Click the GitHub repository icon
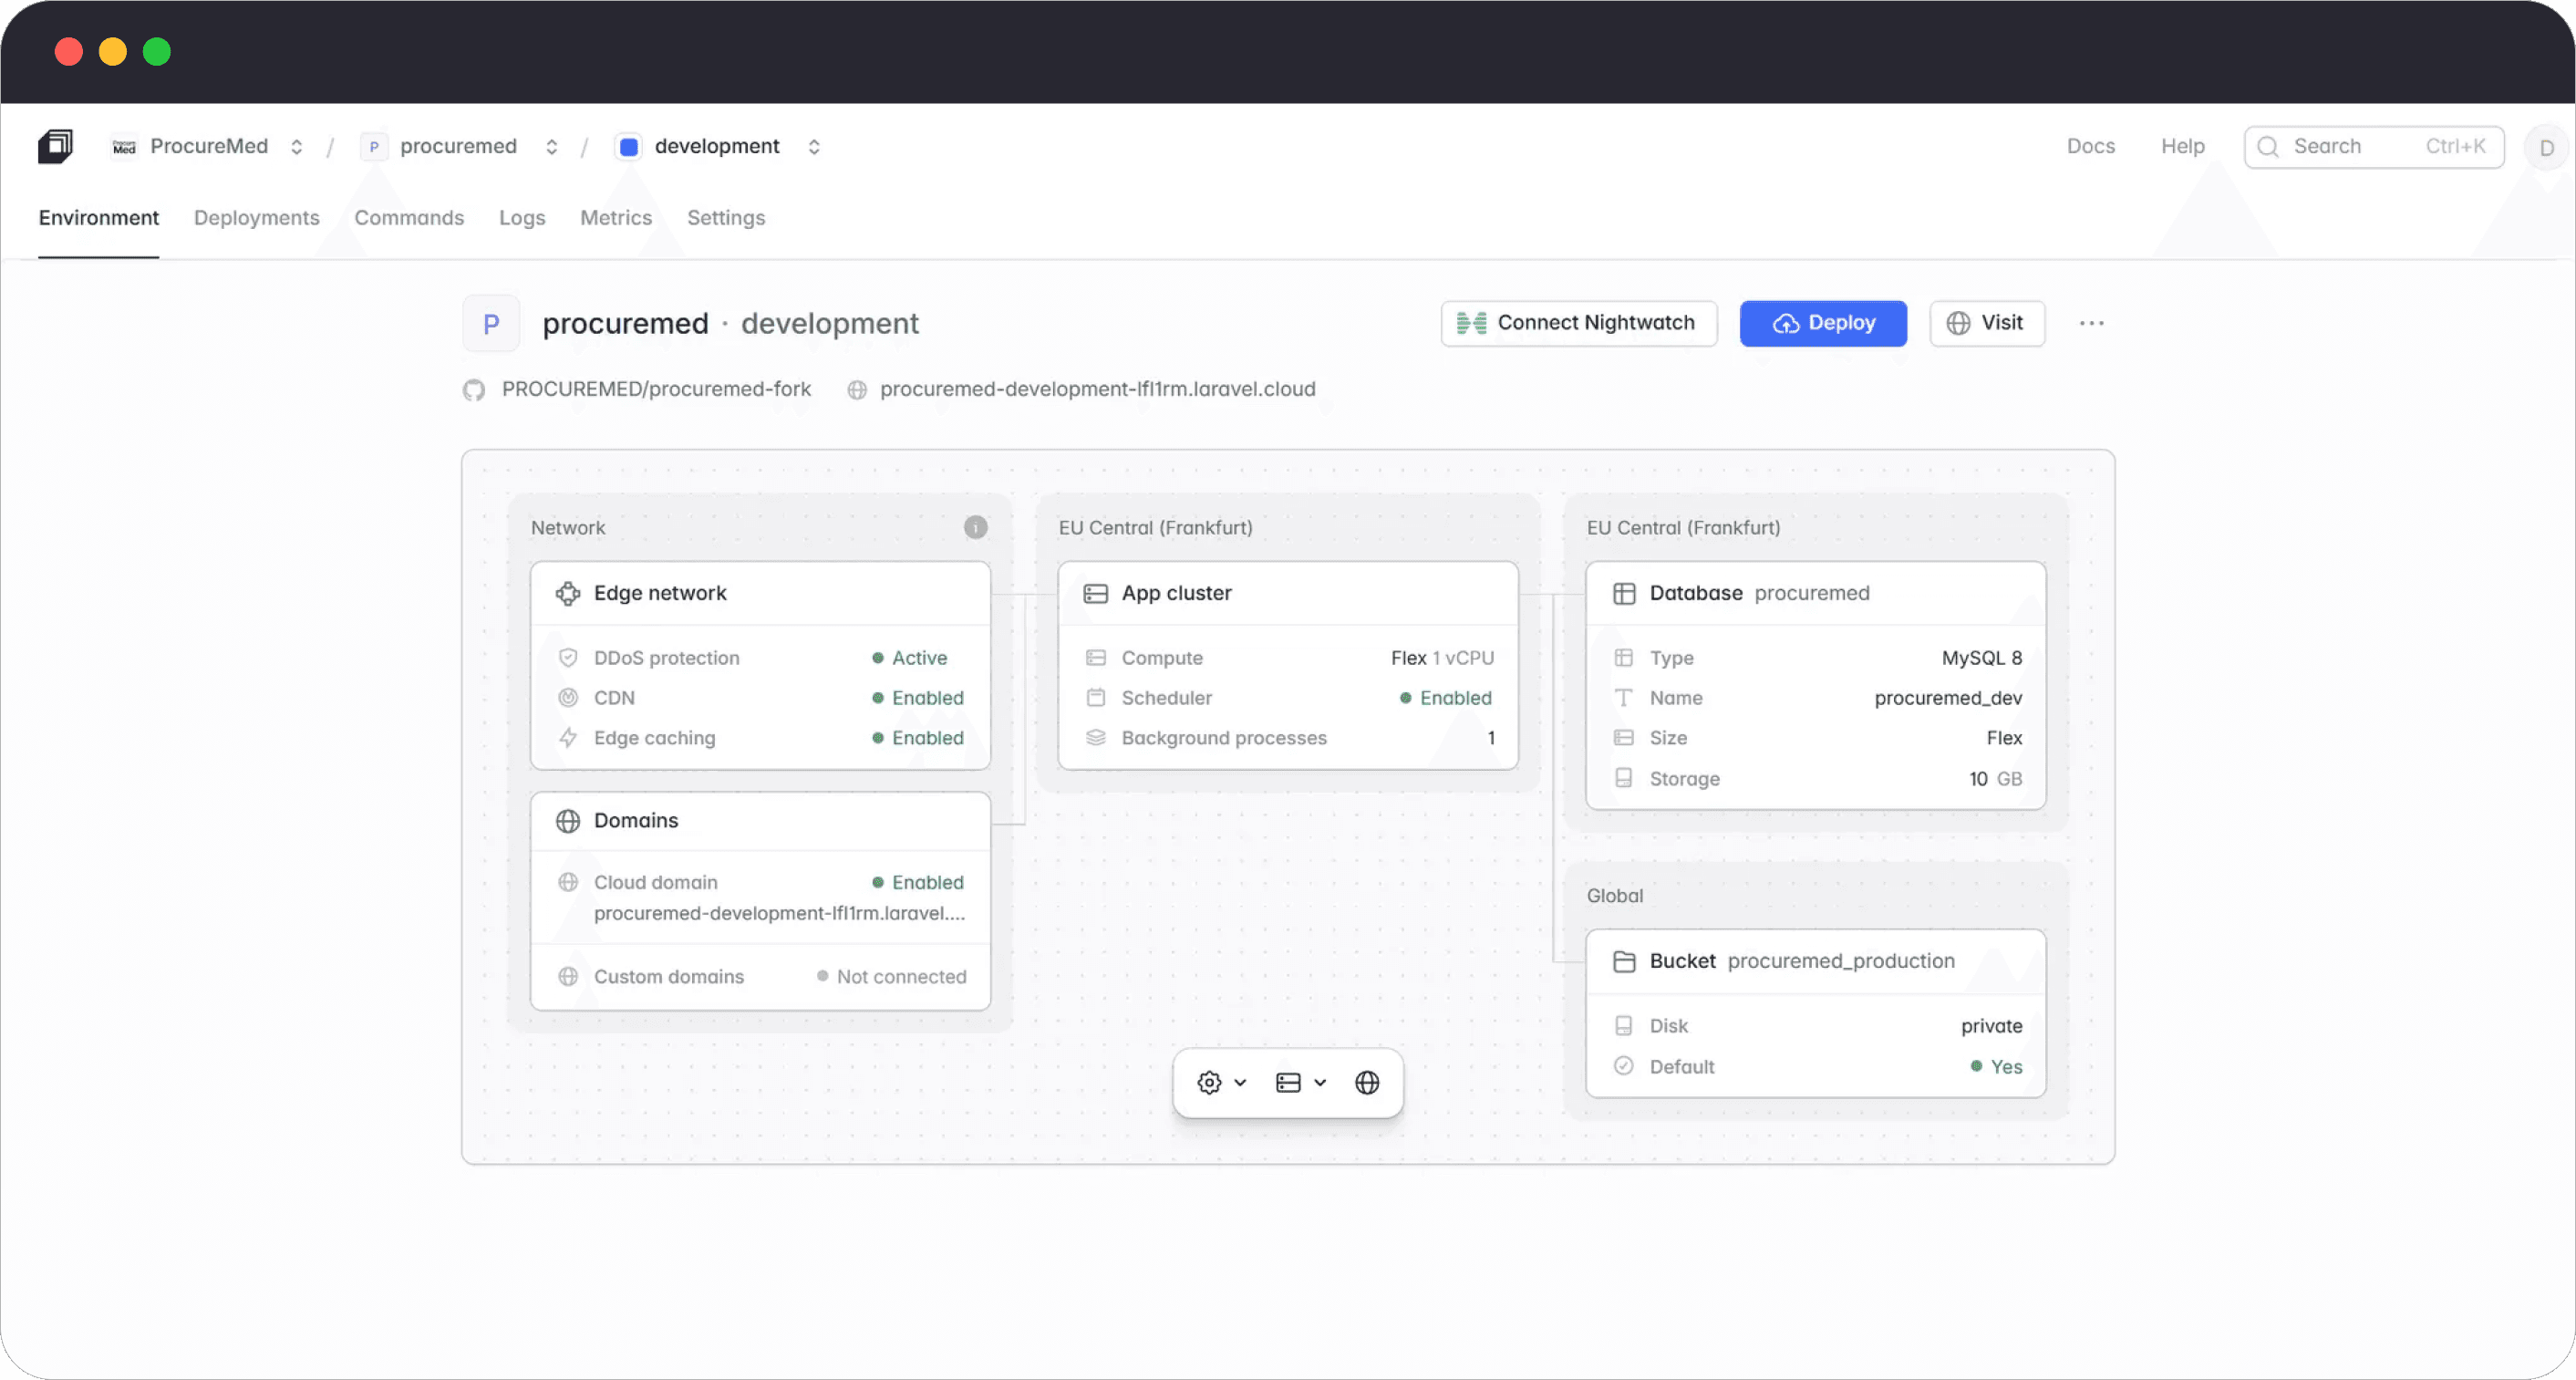This screenshot has width=2576, height=1380. click(474, 390)
